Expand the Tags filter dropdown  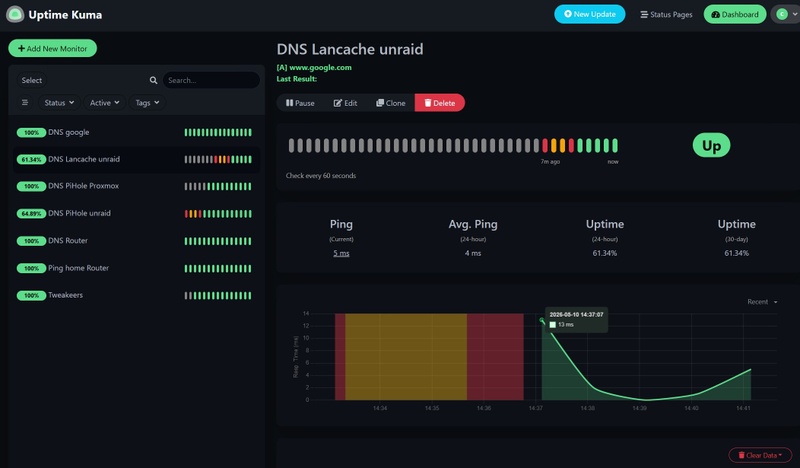pyautogui.click(x=147, y=103)
